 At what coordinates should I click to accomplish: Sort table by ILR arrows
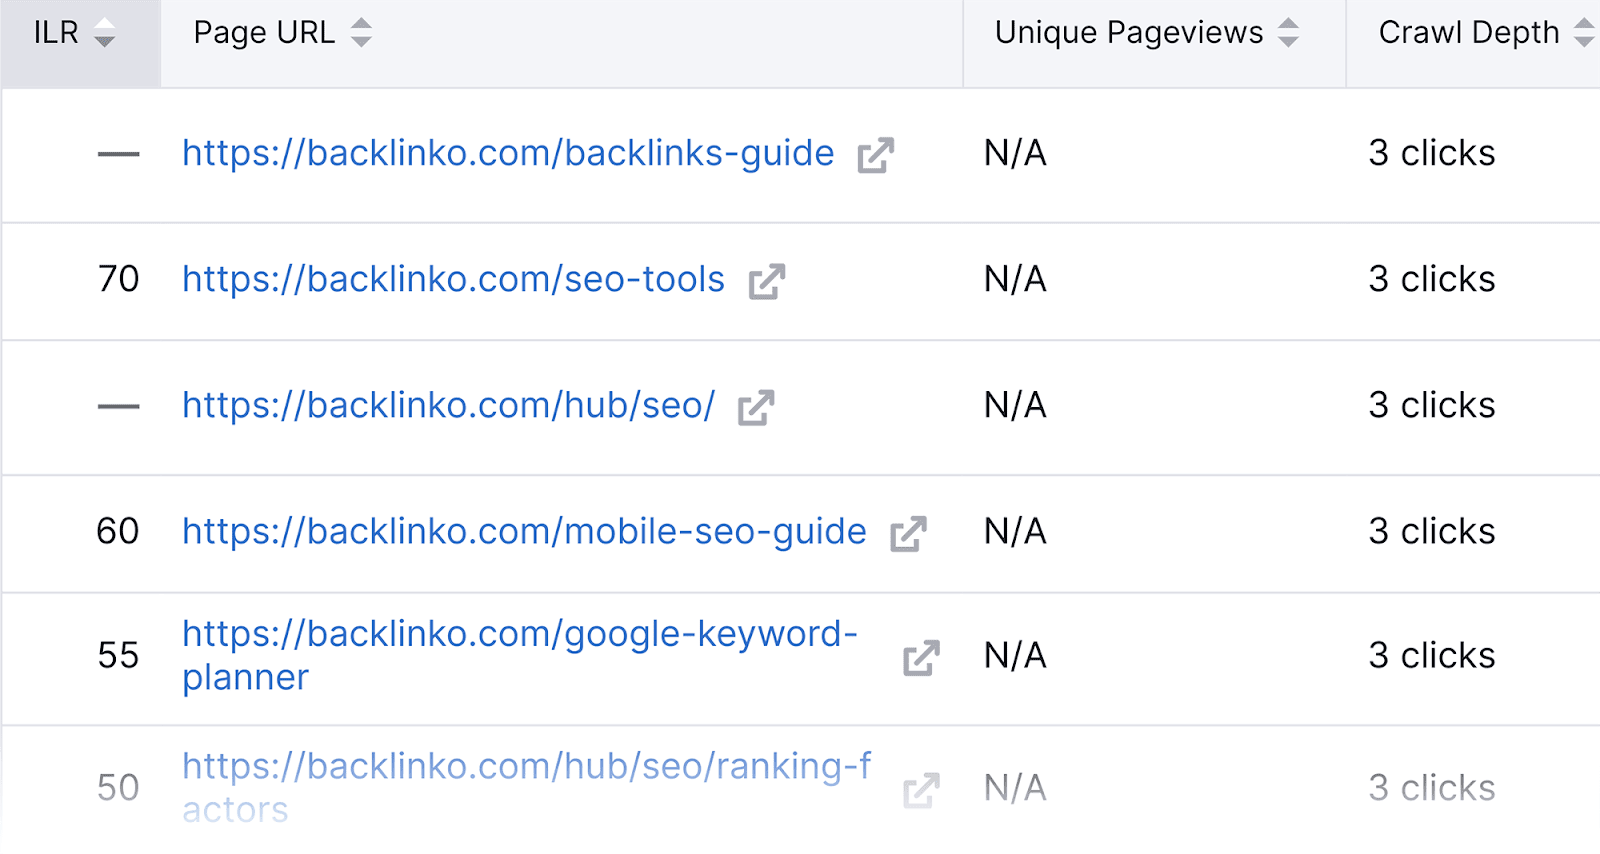point(104,34)
